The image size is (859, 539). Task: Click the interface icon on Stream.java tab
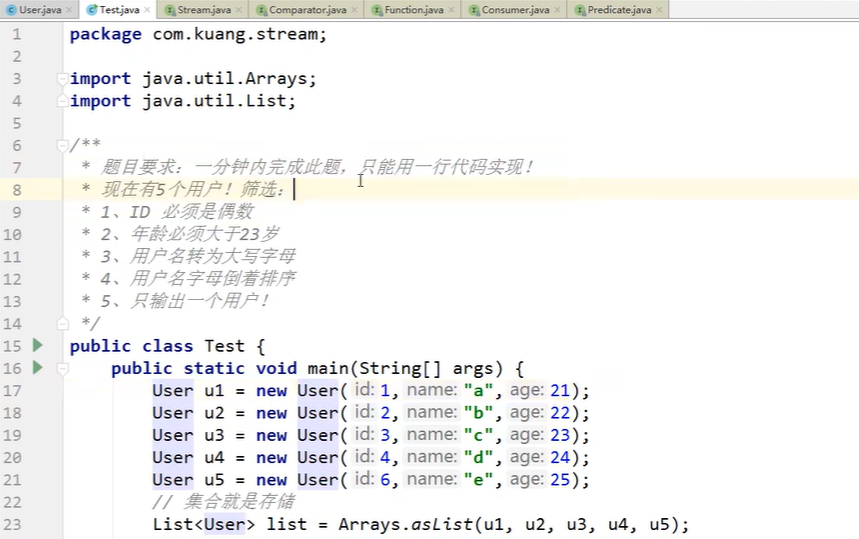click(170, 10)
